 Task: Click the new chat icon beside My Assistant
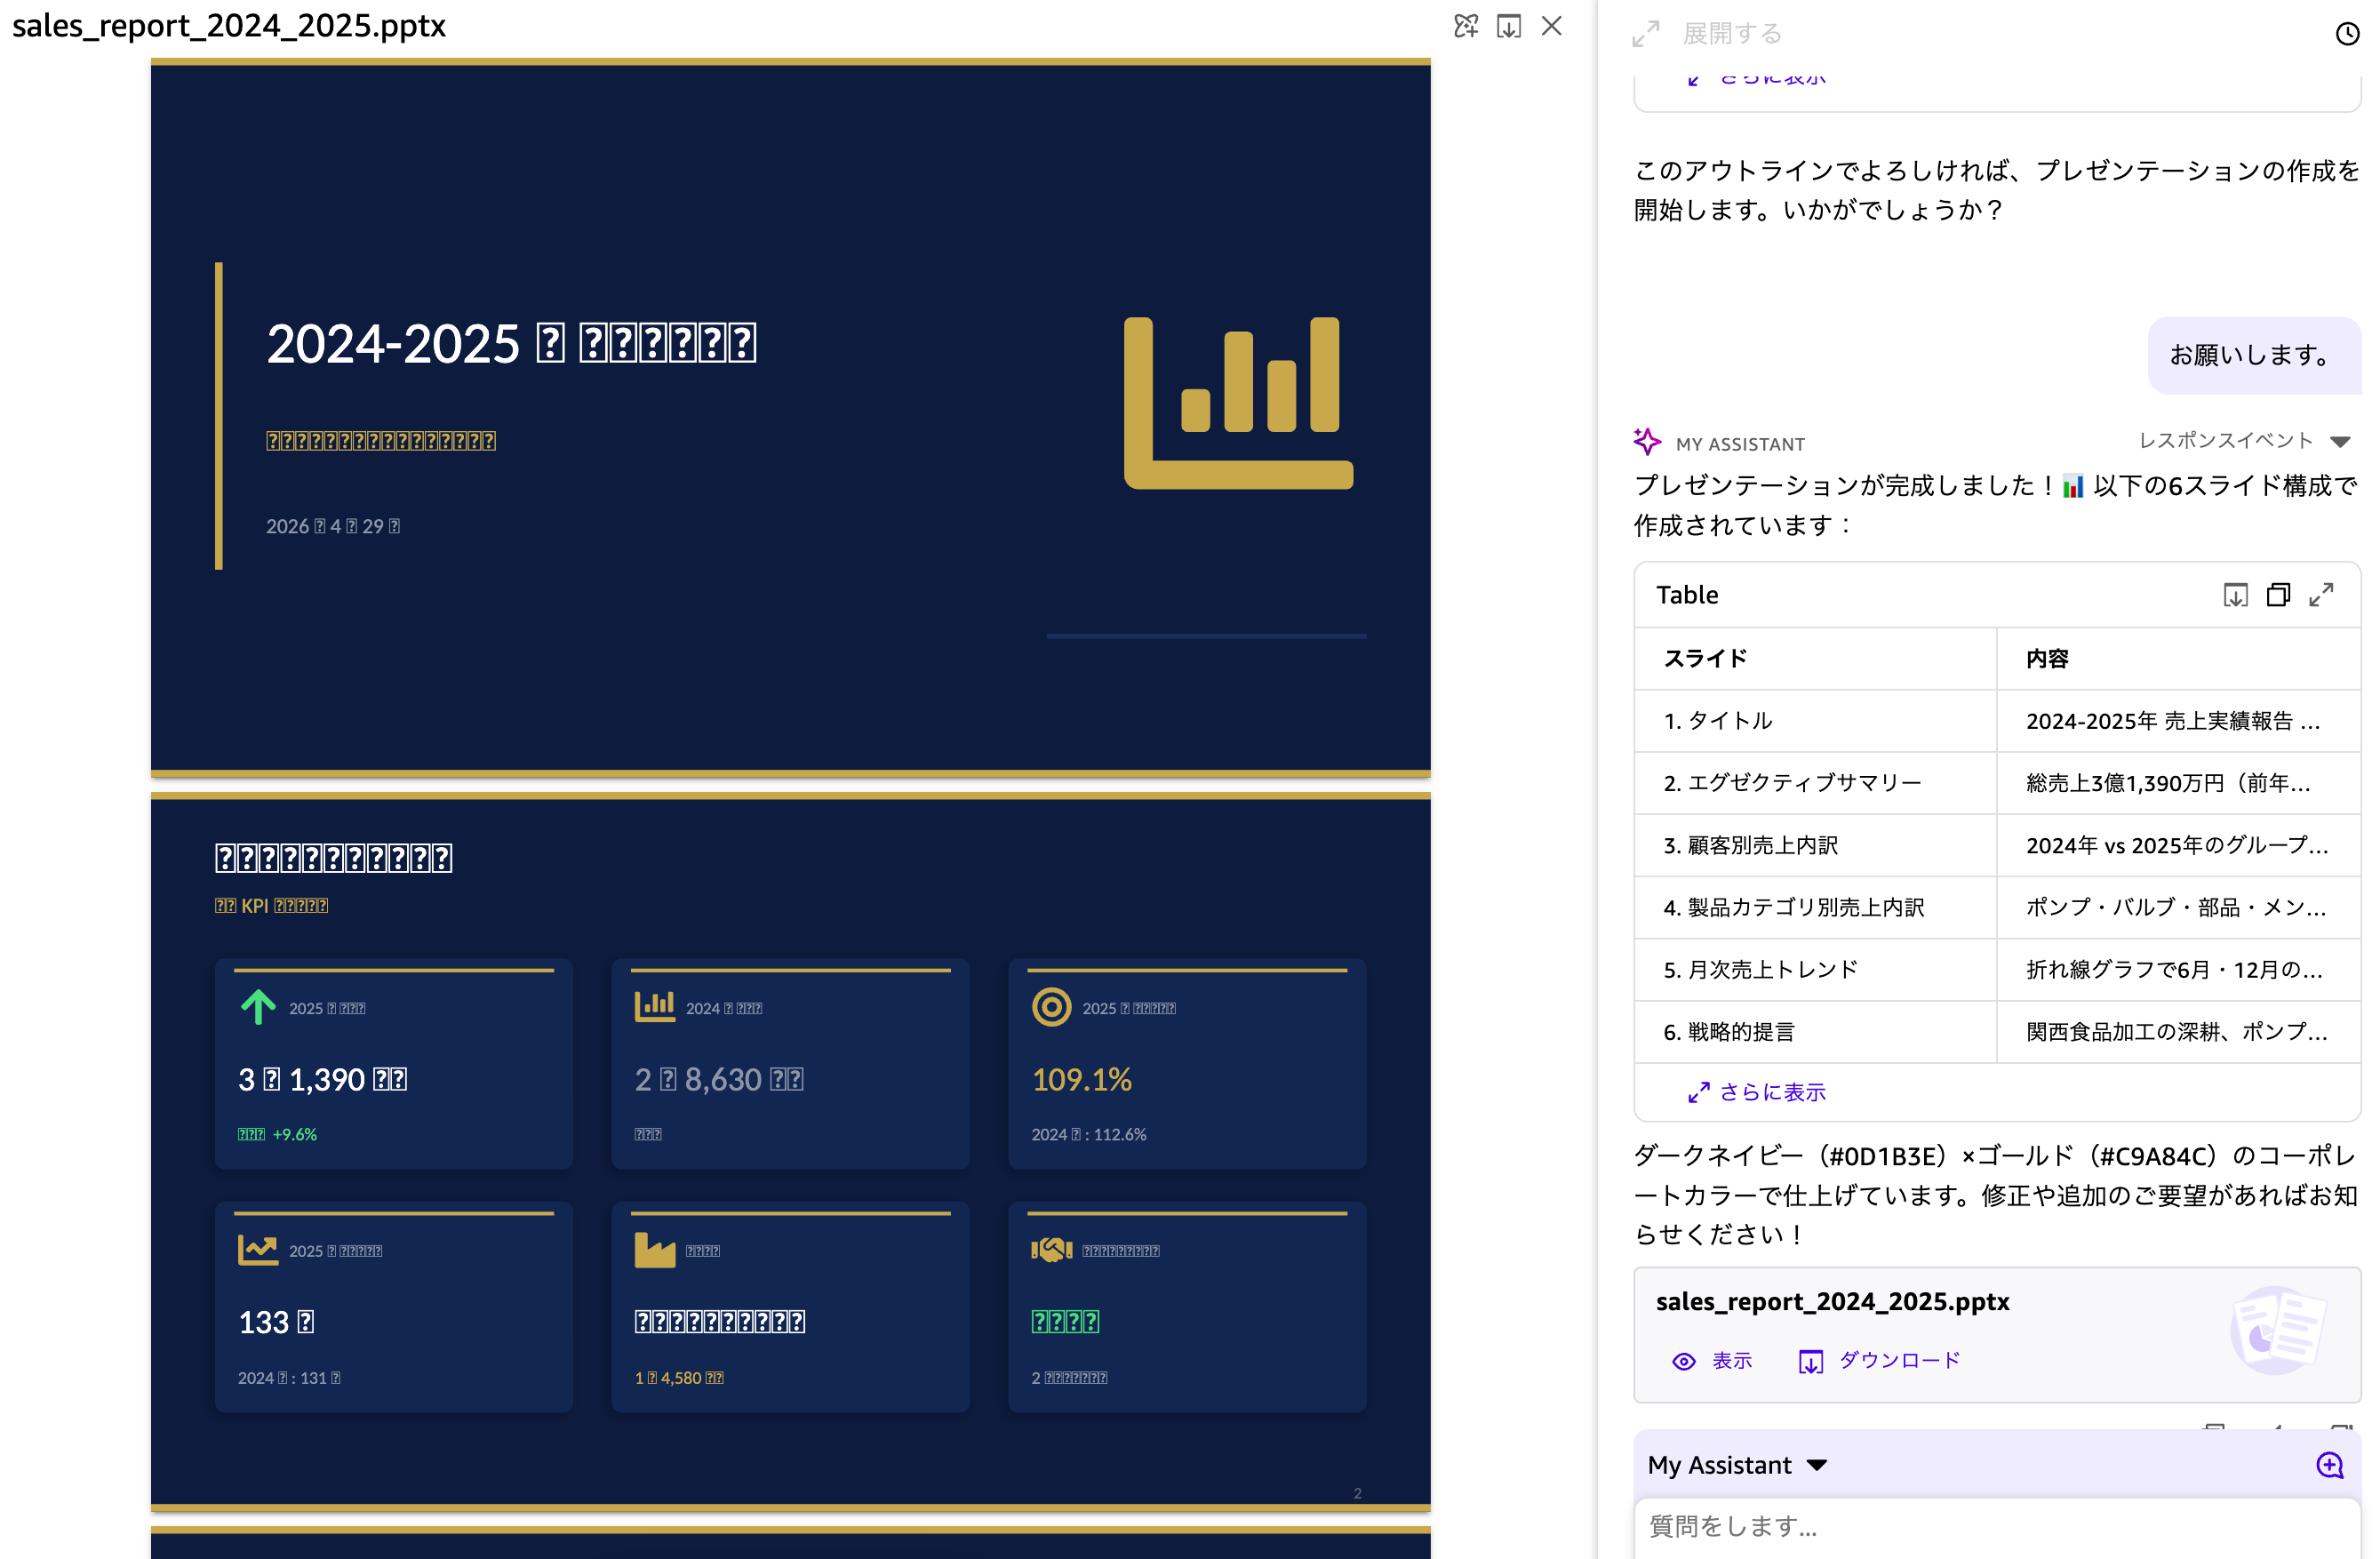(x=2329, y=1465)
